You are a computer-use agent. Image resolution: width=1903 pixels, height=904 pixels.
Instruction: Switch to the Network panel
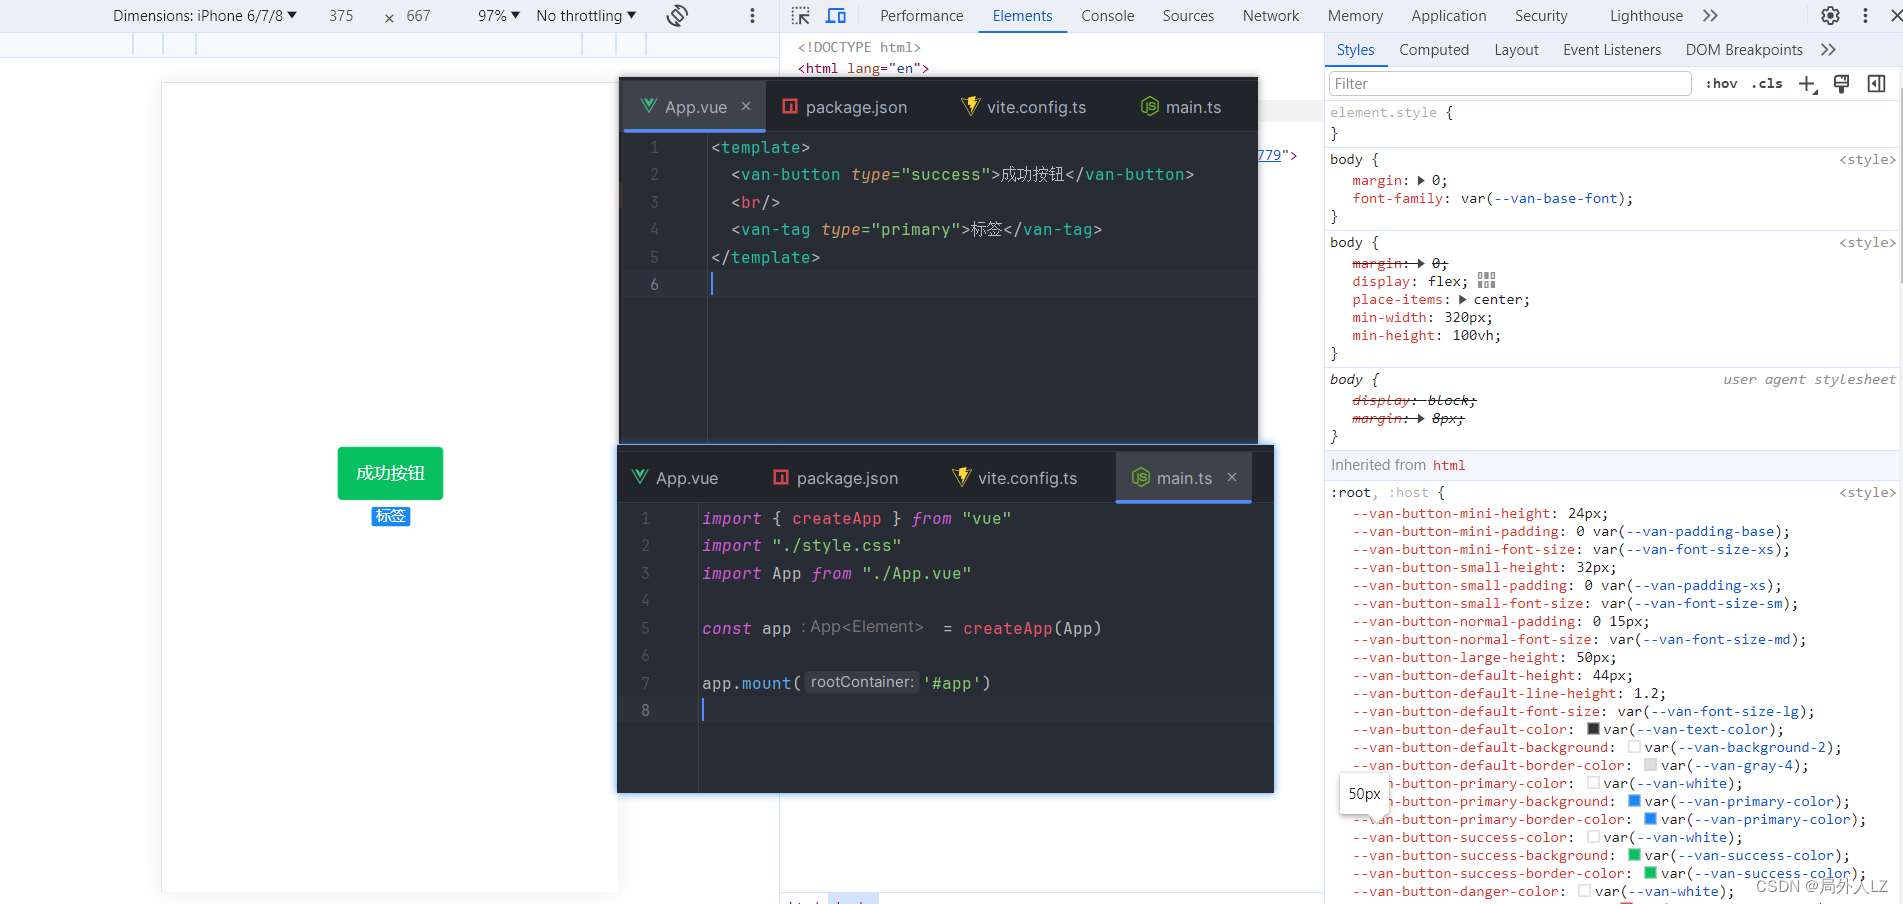coord(1271,16)
